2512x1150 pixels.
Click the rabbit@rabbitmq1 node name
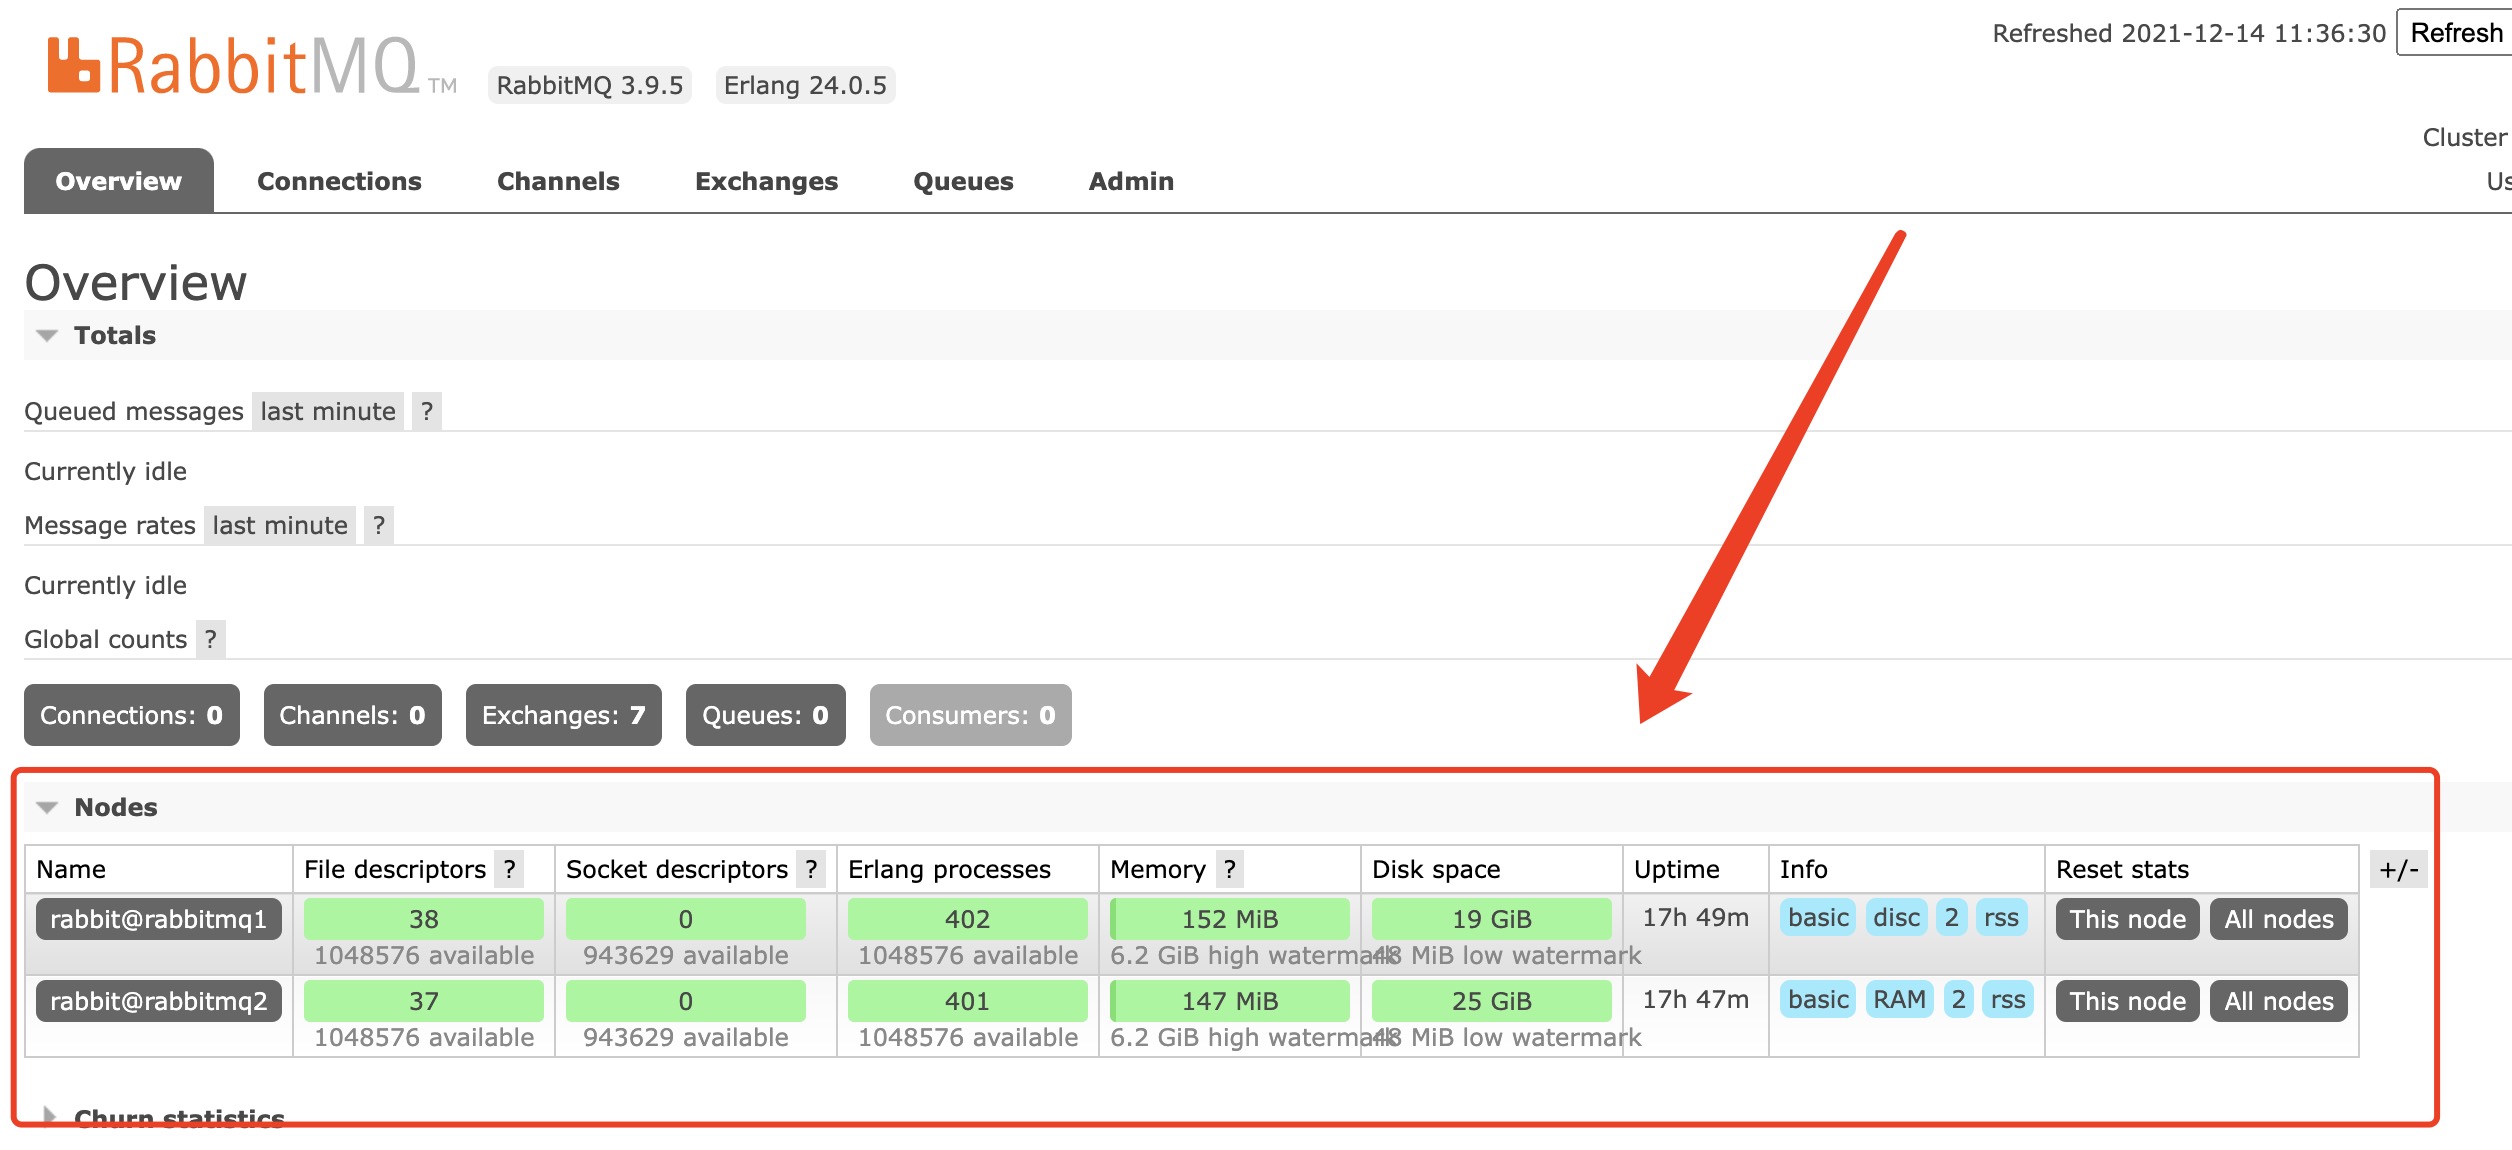155,918
